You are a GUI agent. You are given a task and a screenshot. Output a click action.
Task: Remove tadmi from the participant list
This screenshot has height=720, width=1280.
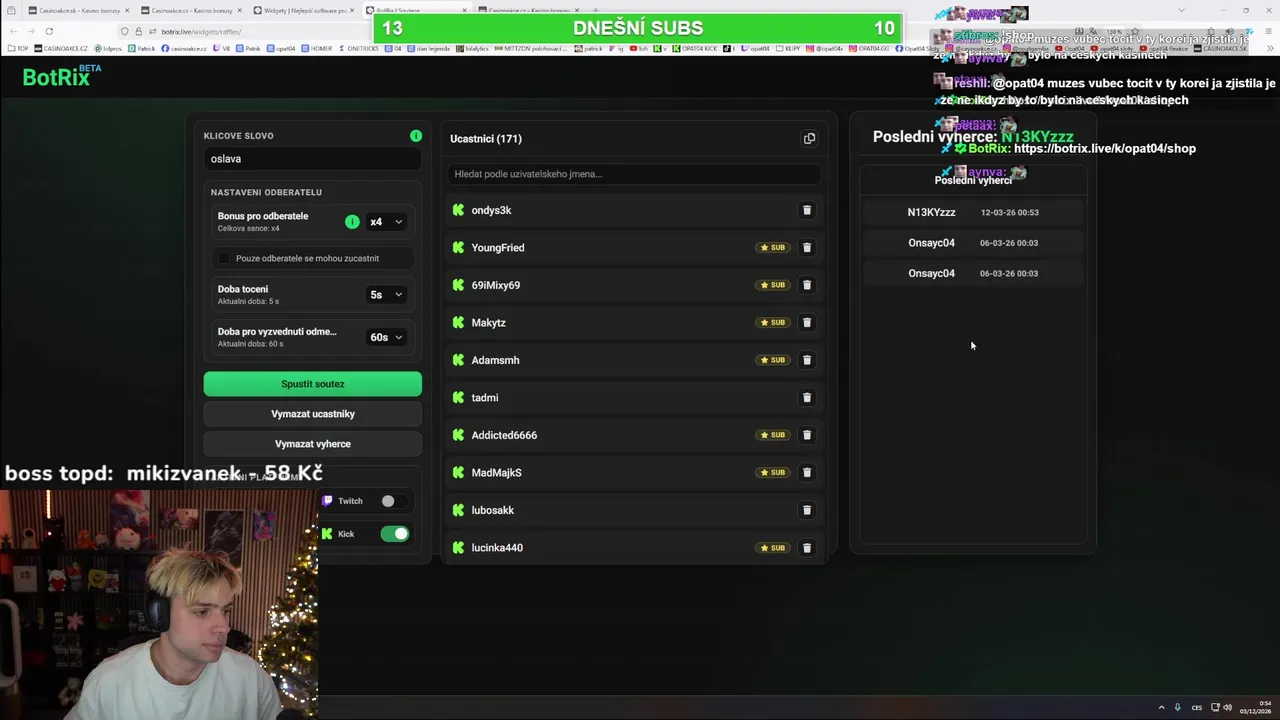point(807,398)
